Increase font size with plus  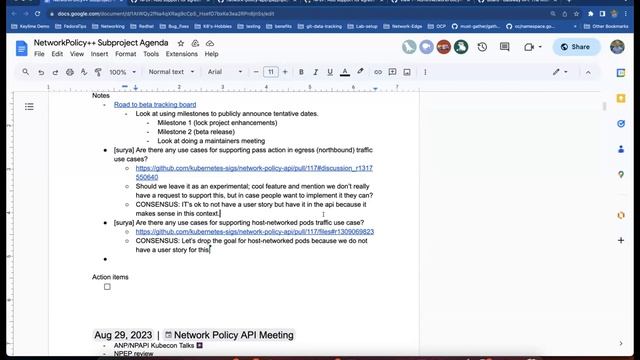(x=285, y=72)
